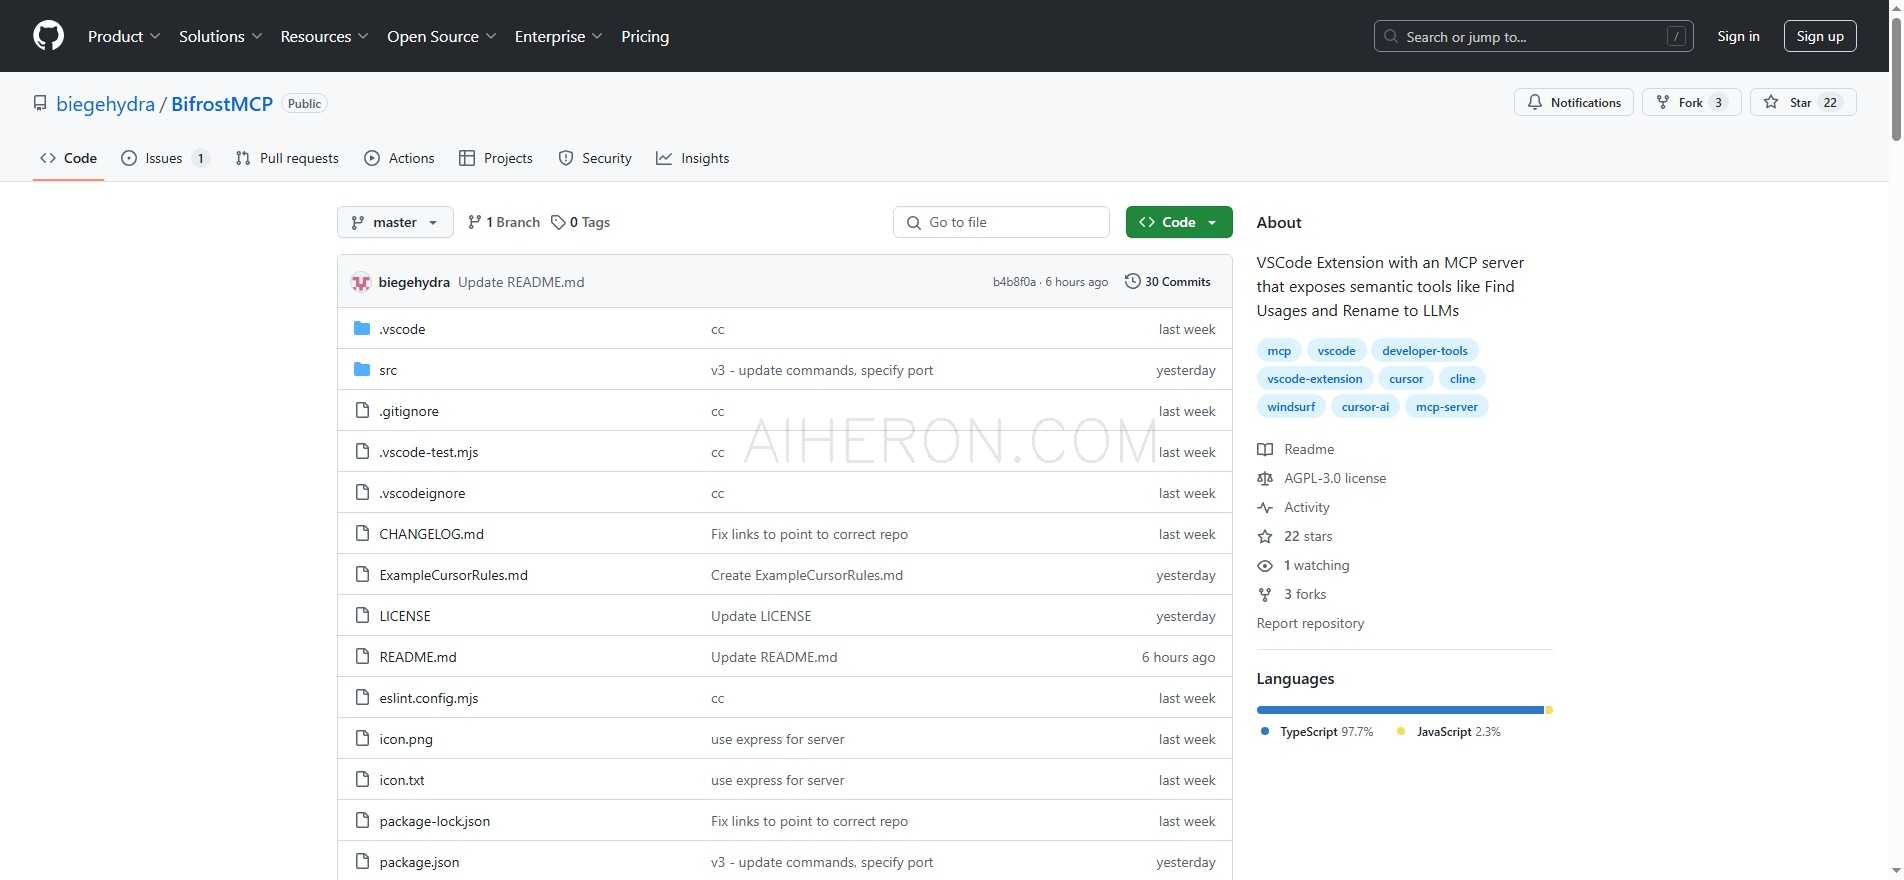Click the forks icon in About
The height and width of the screenshot is (880, 1904).
coord(1265,594)
